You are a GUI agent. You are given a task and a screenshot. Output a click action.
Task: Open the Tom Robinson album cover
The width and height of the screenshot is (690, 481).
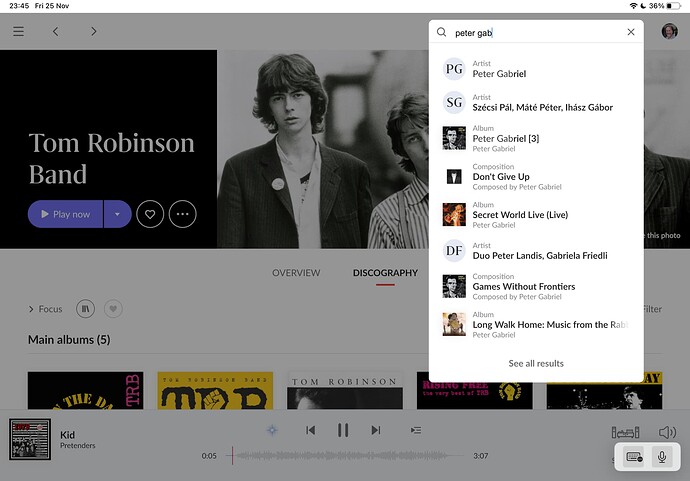coord(345,391)
